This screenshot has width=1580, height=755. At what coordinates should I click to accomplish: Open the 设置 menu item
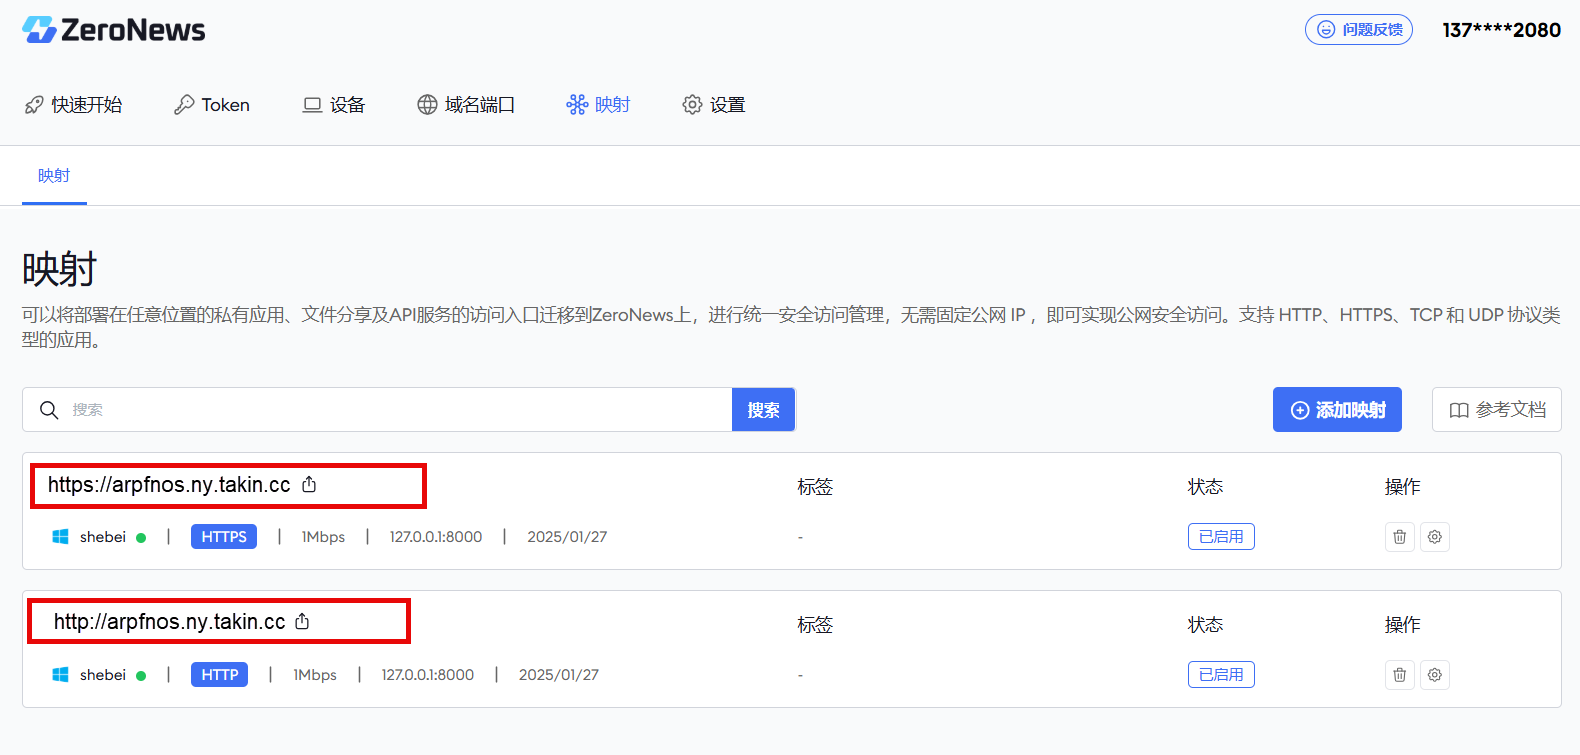point(714,105)
